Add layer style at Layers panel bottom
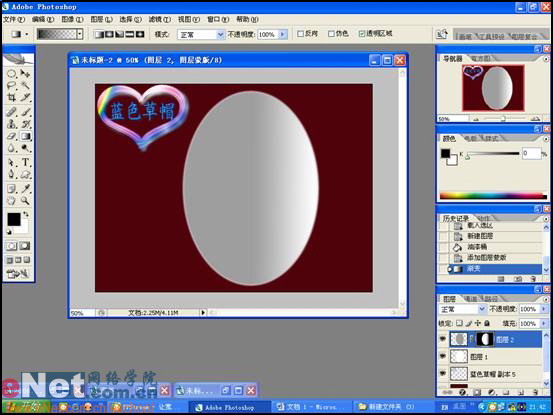553x415 pixels. 463,392
